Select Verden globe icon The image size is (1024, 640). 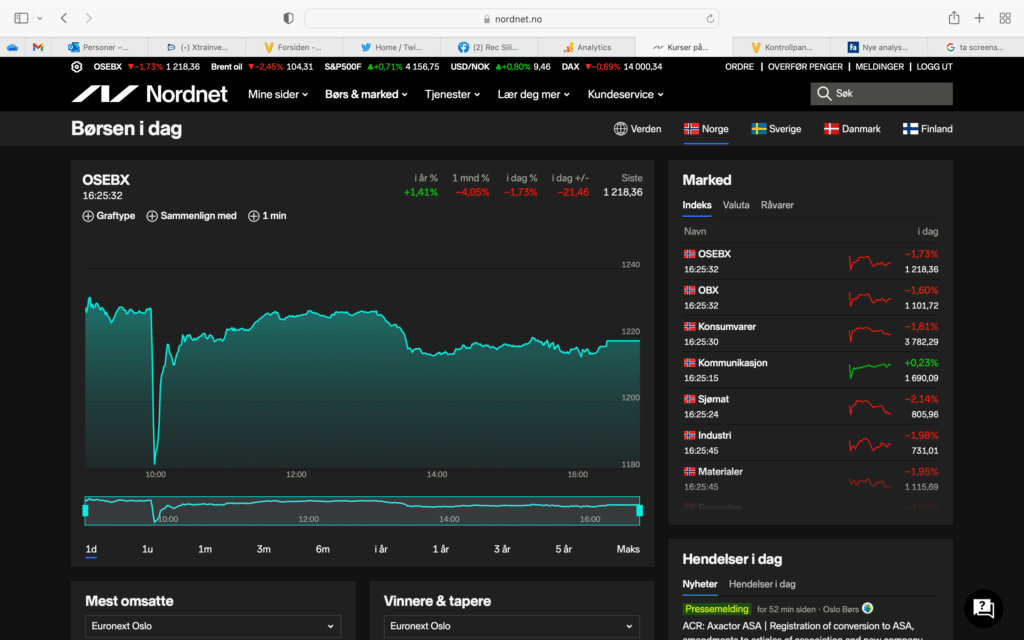point(620,129)
